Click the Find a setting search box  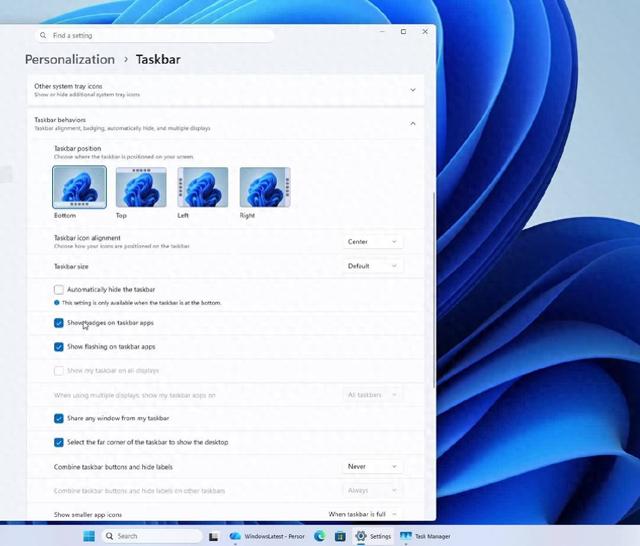click(x=154, y=36)
